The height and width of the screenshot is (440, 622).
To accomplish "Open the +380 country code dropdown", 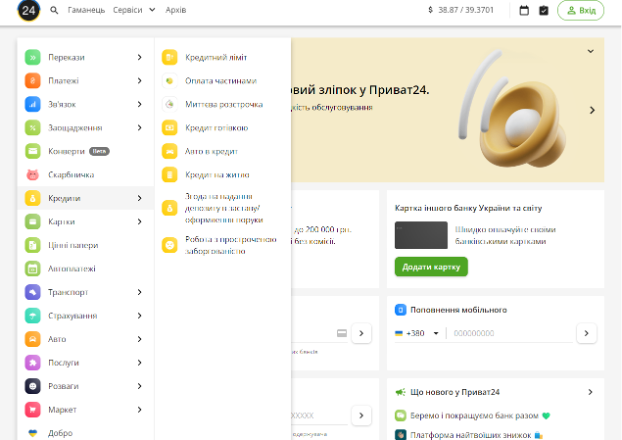I will pos(436,333).
